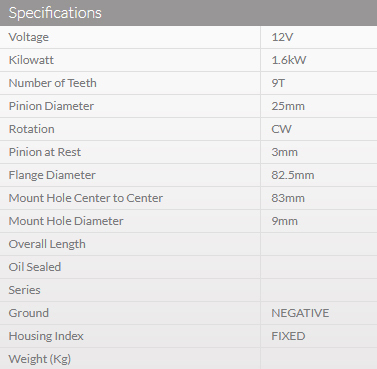Click the FIXED housing index value
The image size is (377, 369).
click(288, 336)
